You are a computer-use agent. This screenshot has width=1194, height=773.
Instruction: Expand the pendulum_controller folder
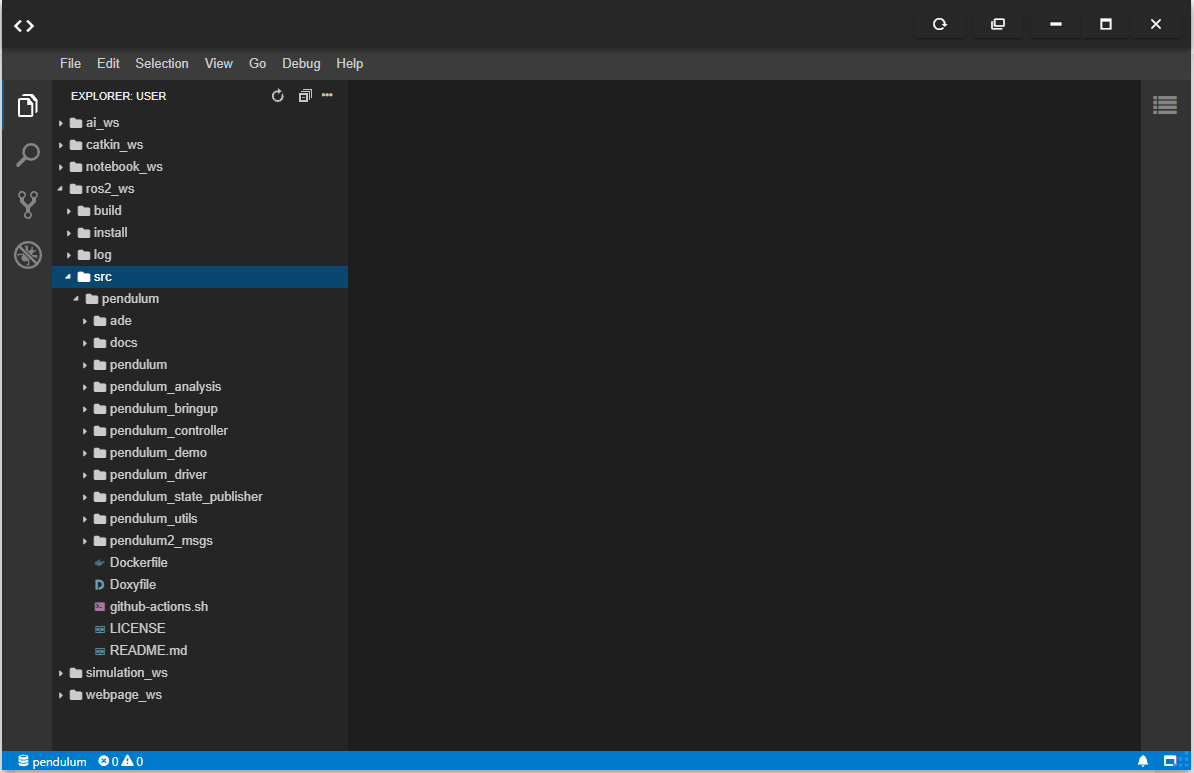[x=168, y=431]
